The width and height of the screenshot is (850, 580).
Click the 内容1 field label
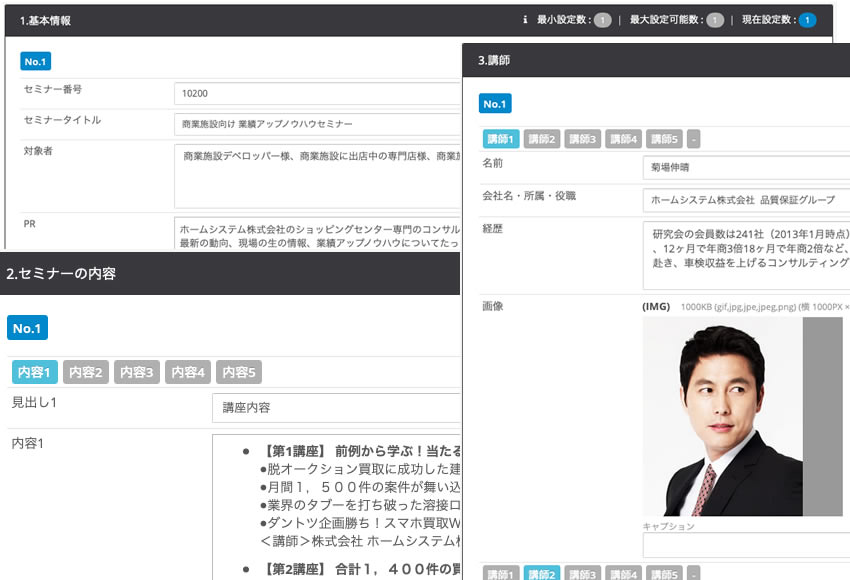point(28,443)
